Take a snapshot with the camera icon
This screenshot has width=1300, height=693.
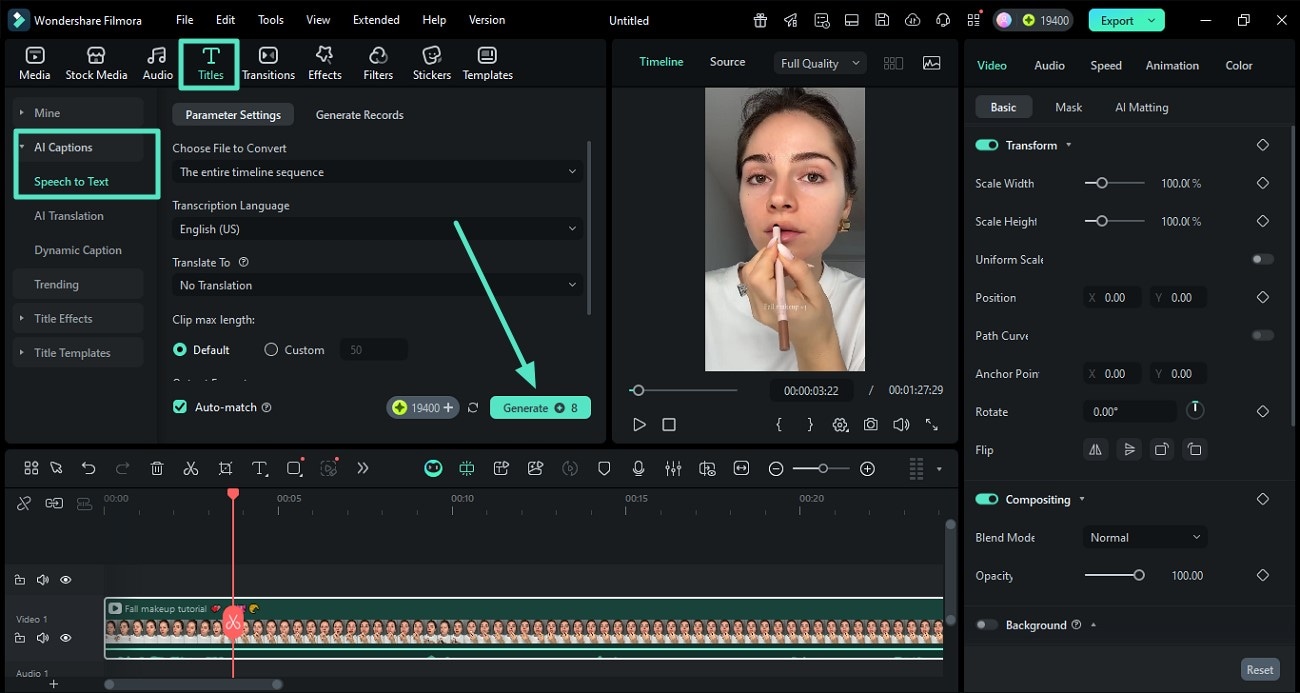point(871,424)
